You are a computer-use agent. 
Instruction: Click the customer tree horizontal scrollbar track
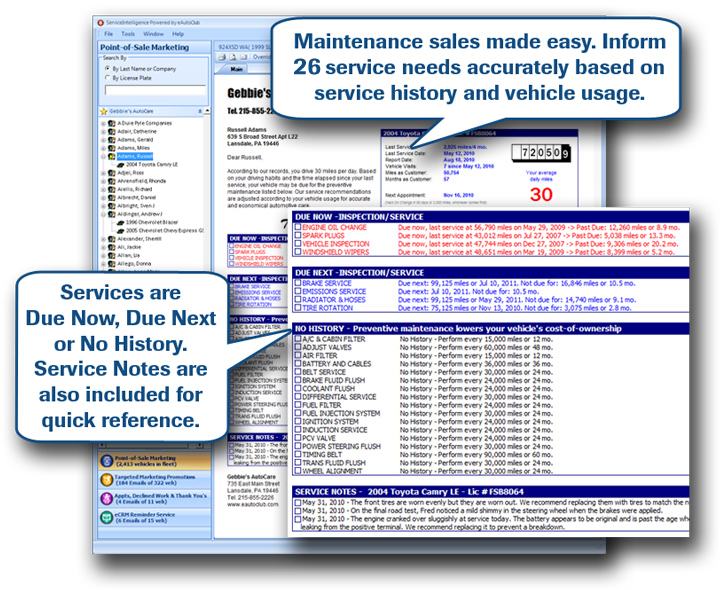[x=151, y=445]
